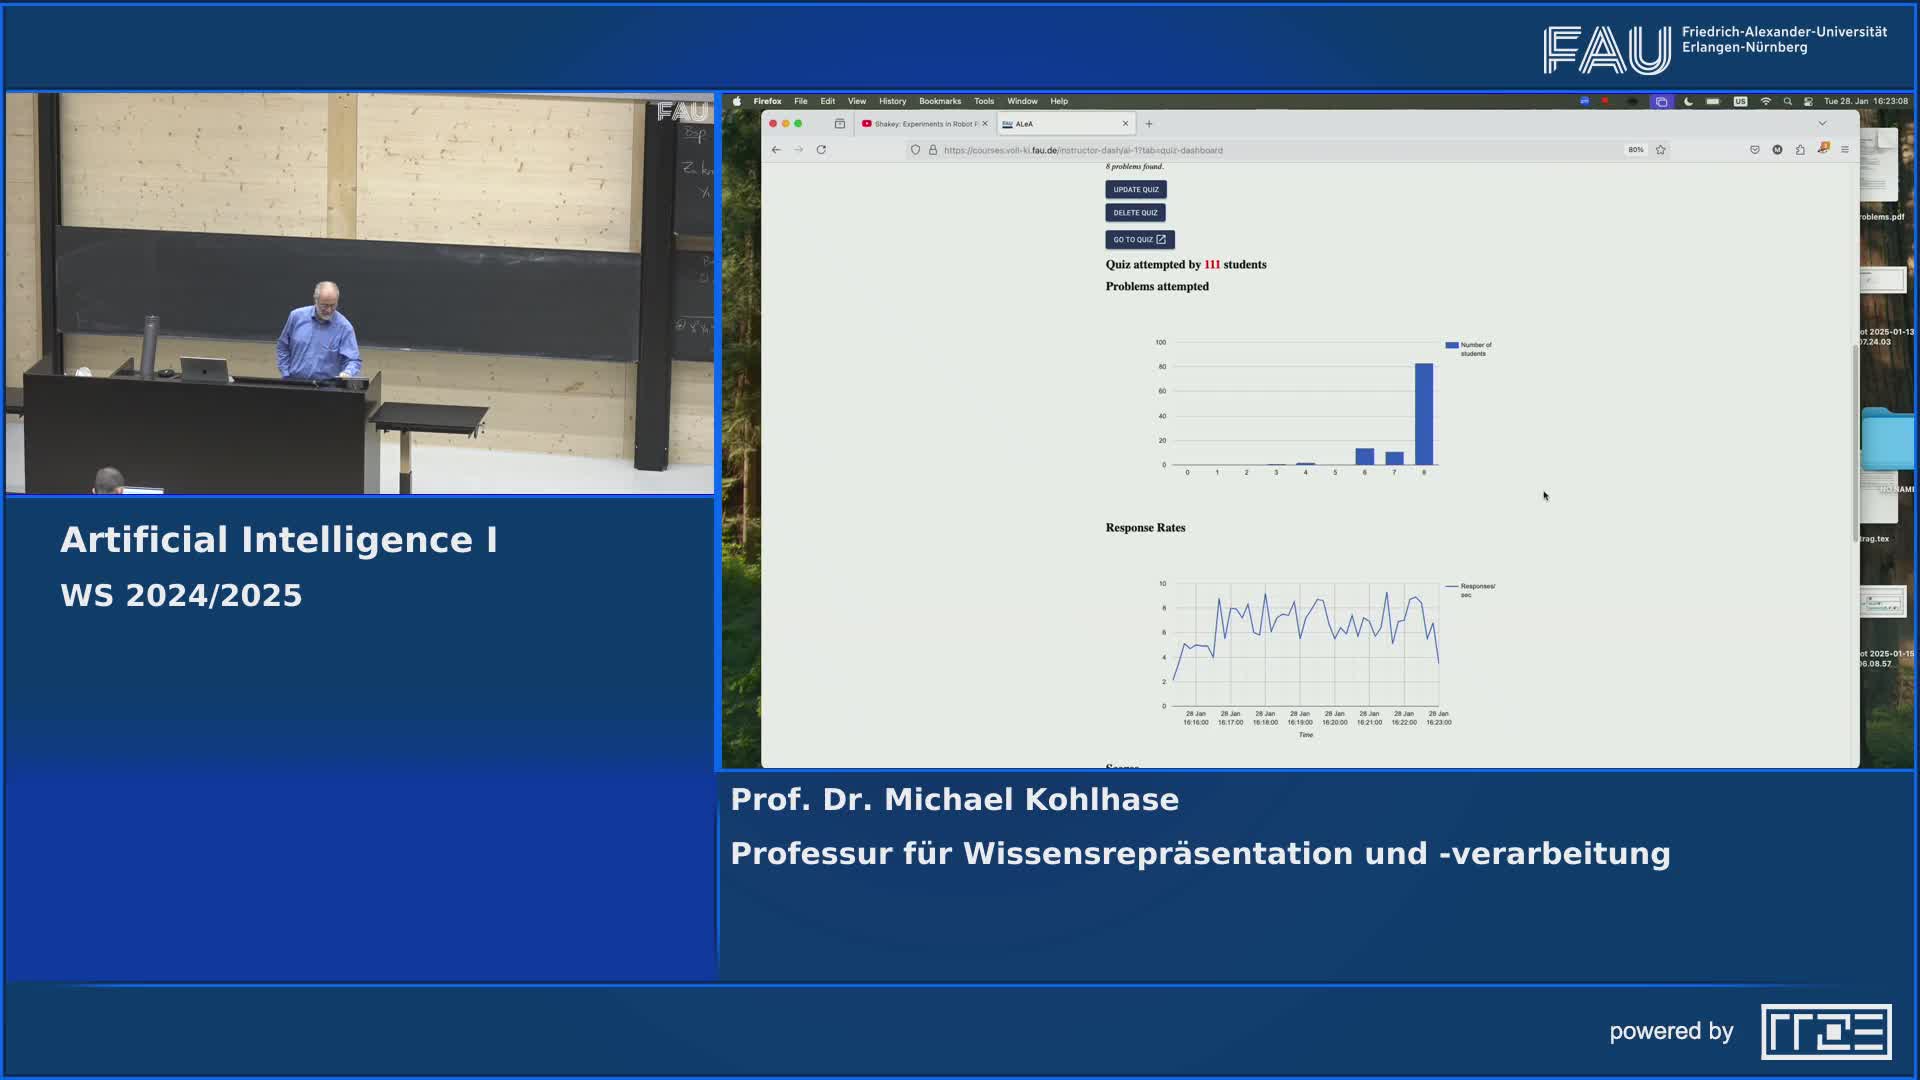Click the 80% zoom level control
Viewport: 1920px width, 1080px height.
(1636, 150)
